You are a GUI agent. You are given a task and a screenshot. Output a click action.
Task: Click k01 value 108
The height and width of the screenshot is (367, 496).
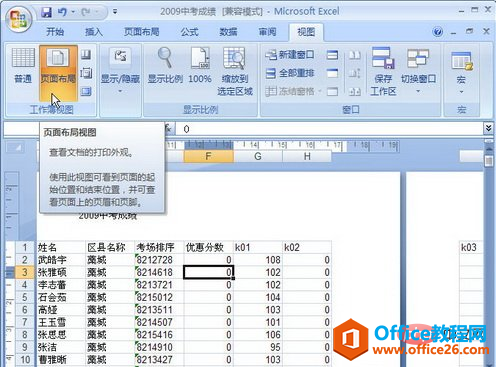coord(258,260)
